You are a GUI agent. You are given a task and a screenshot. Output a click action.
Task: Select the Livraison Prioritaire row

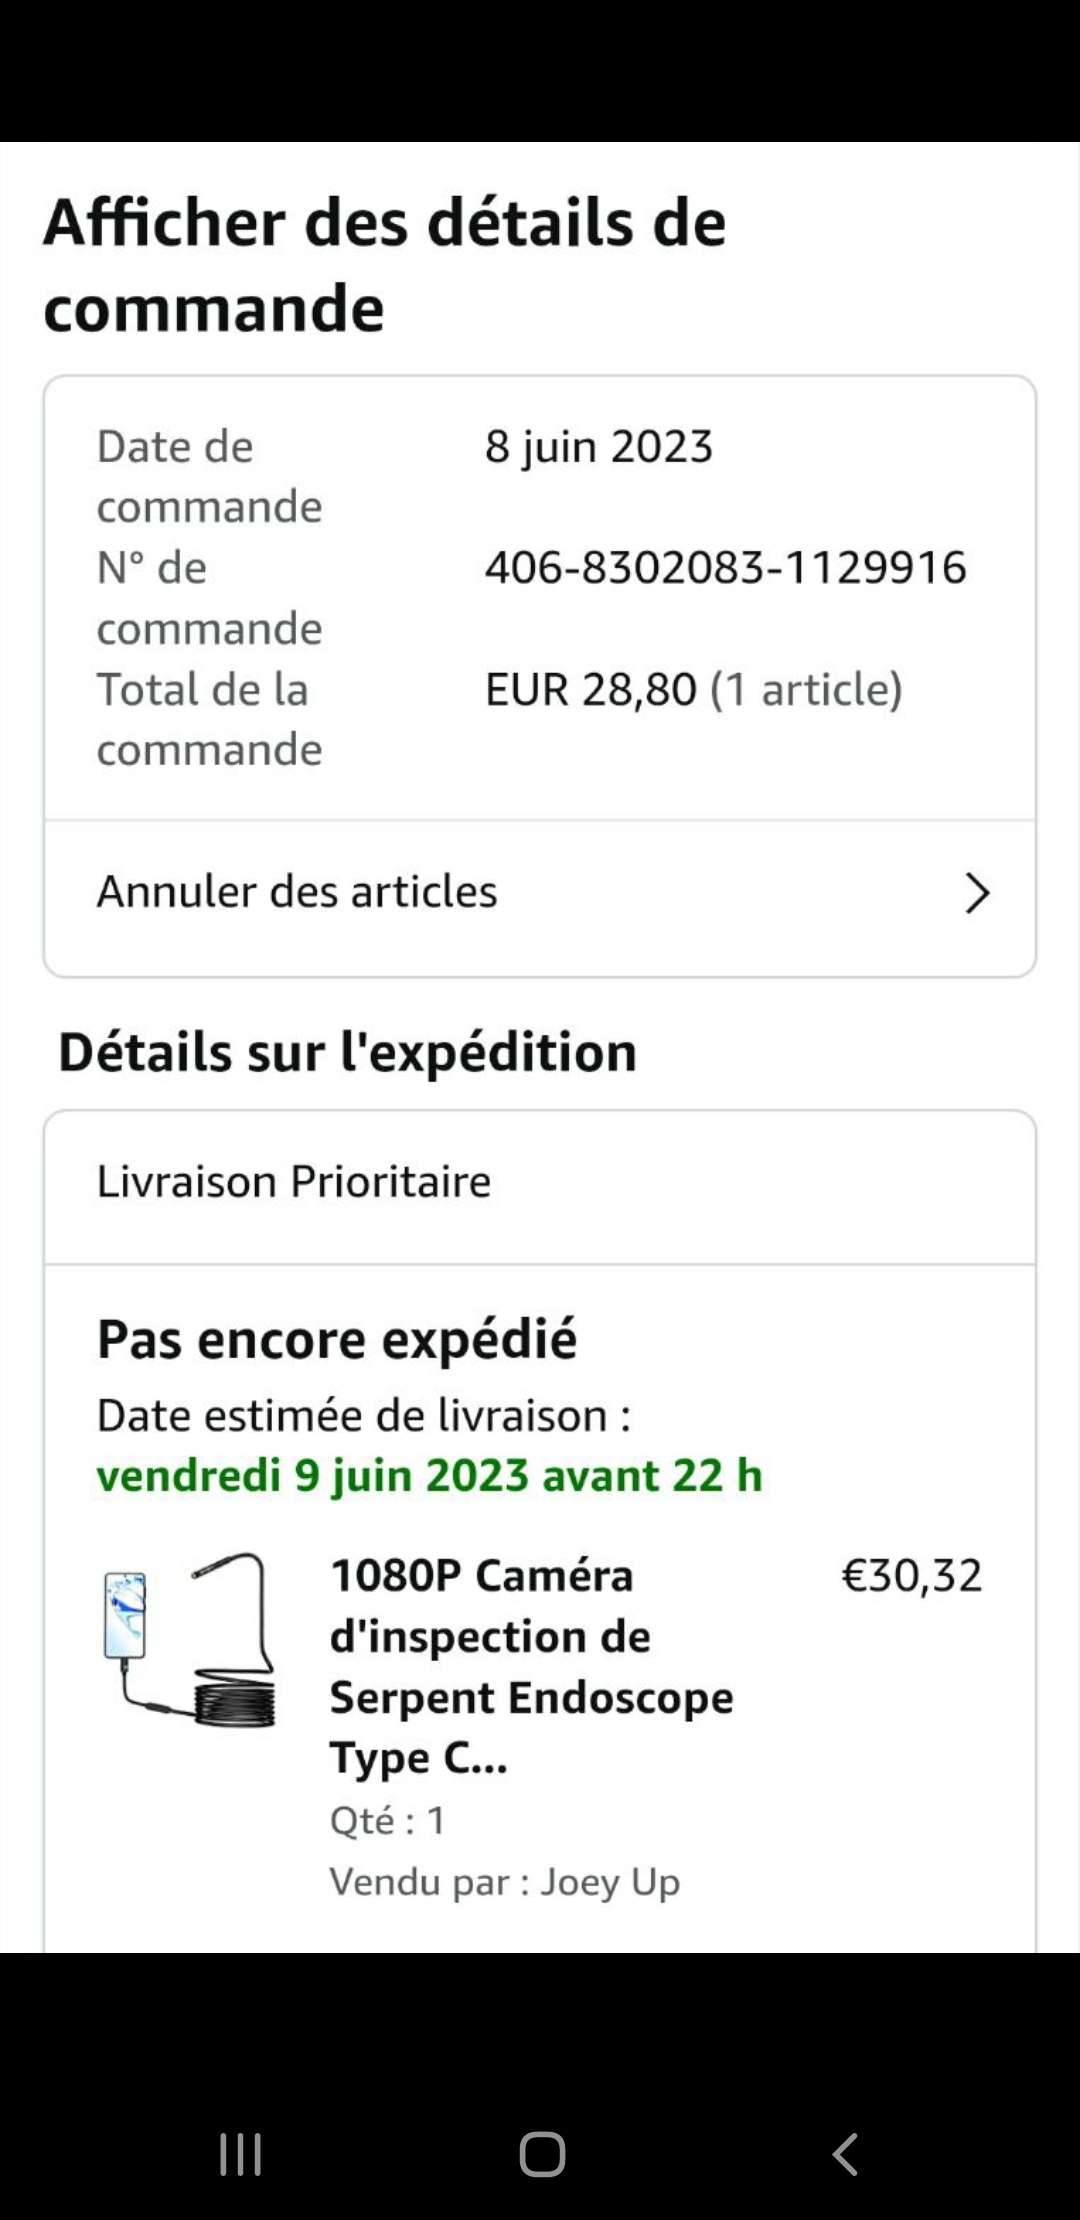(294, 1182)
